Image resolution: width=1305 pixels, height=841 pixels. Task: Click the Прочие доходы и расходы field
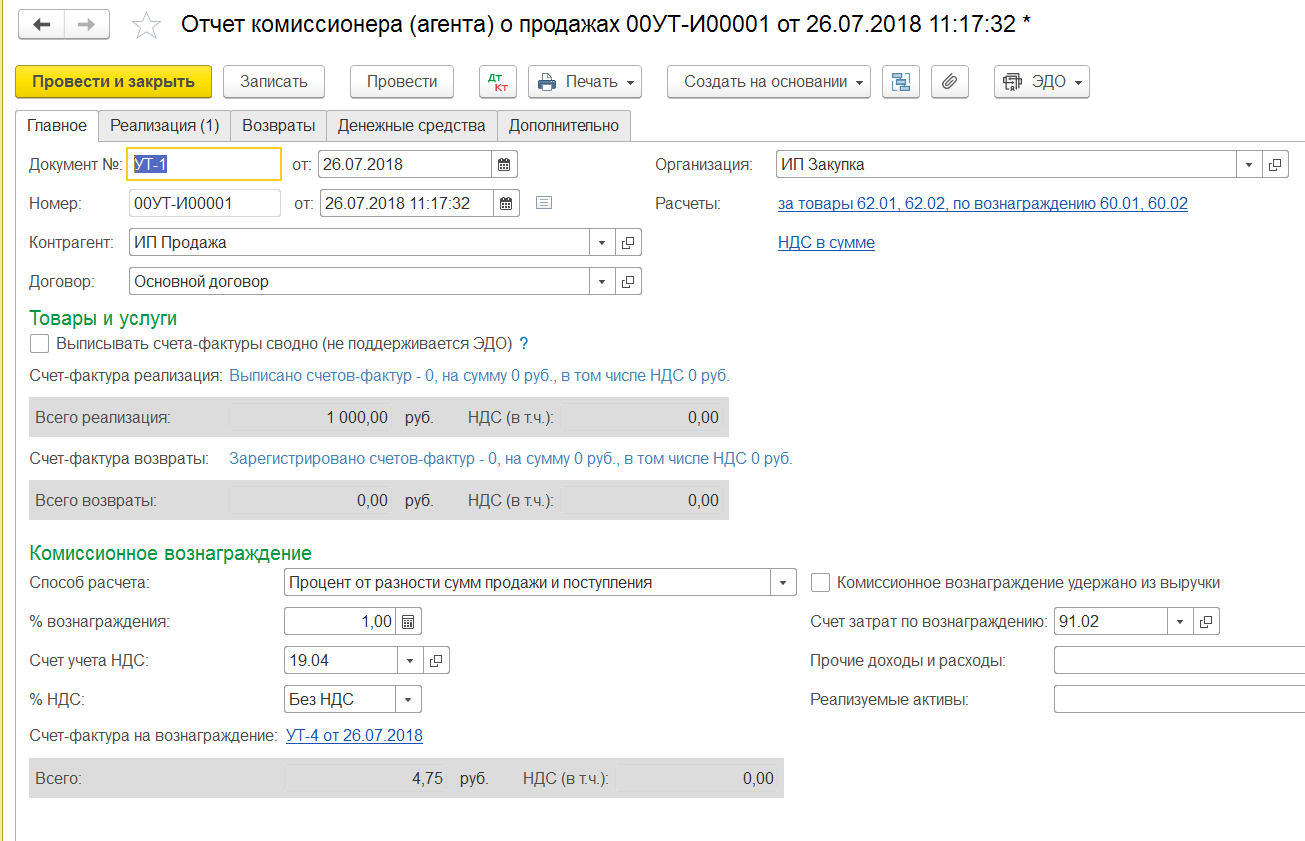(x=1178, y=661)
